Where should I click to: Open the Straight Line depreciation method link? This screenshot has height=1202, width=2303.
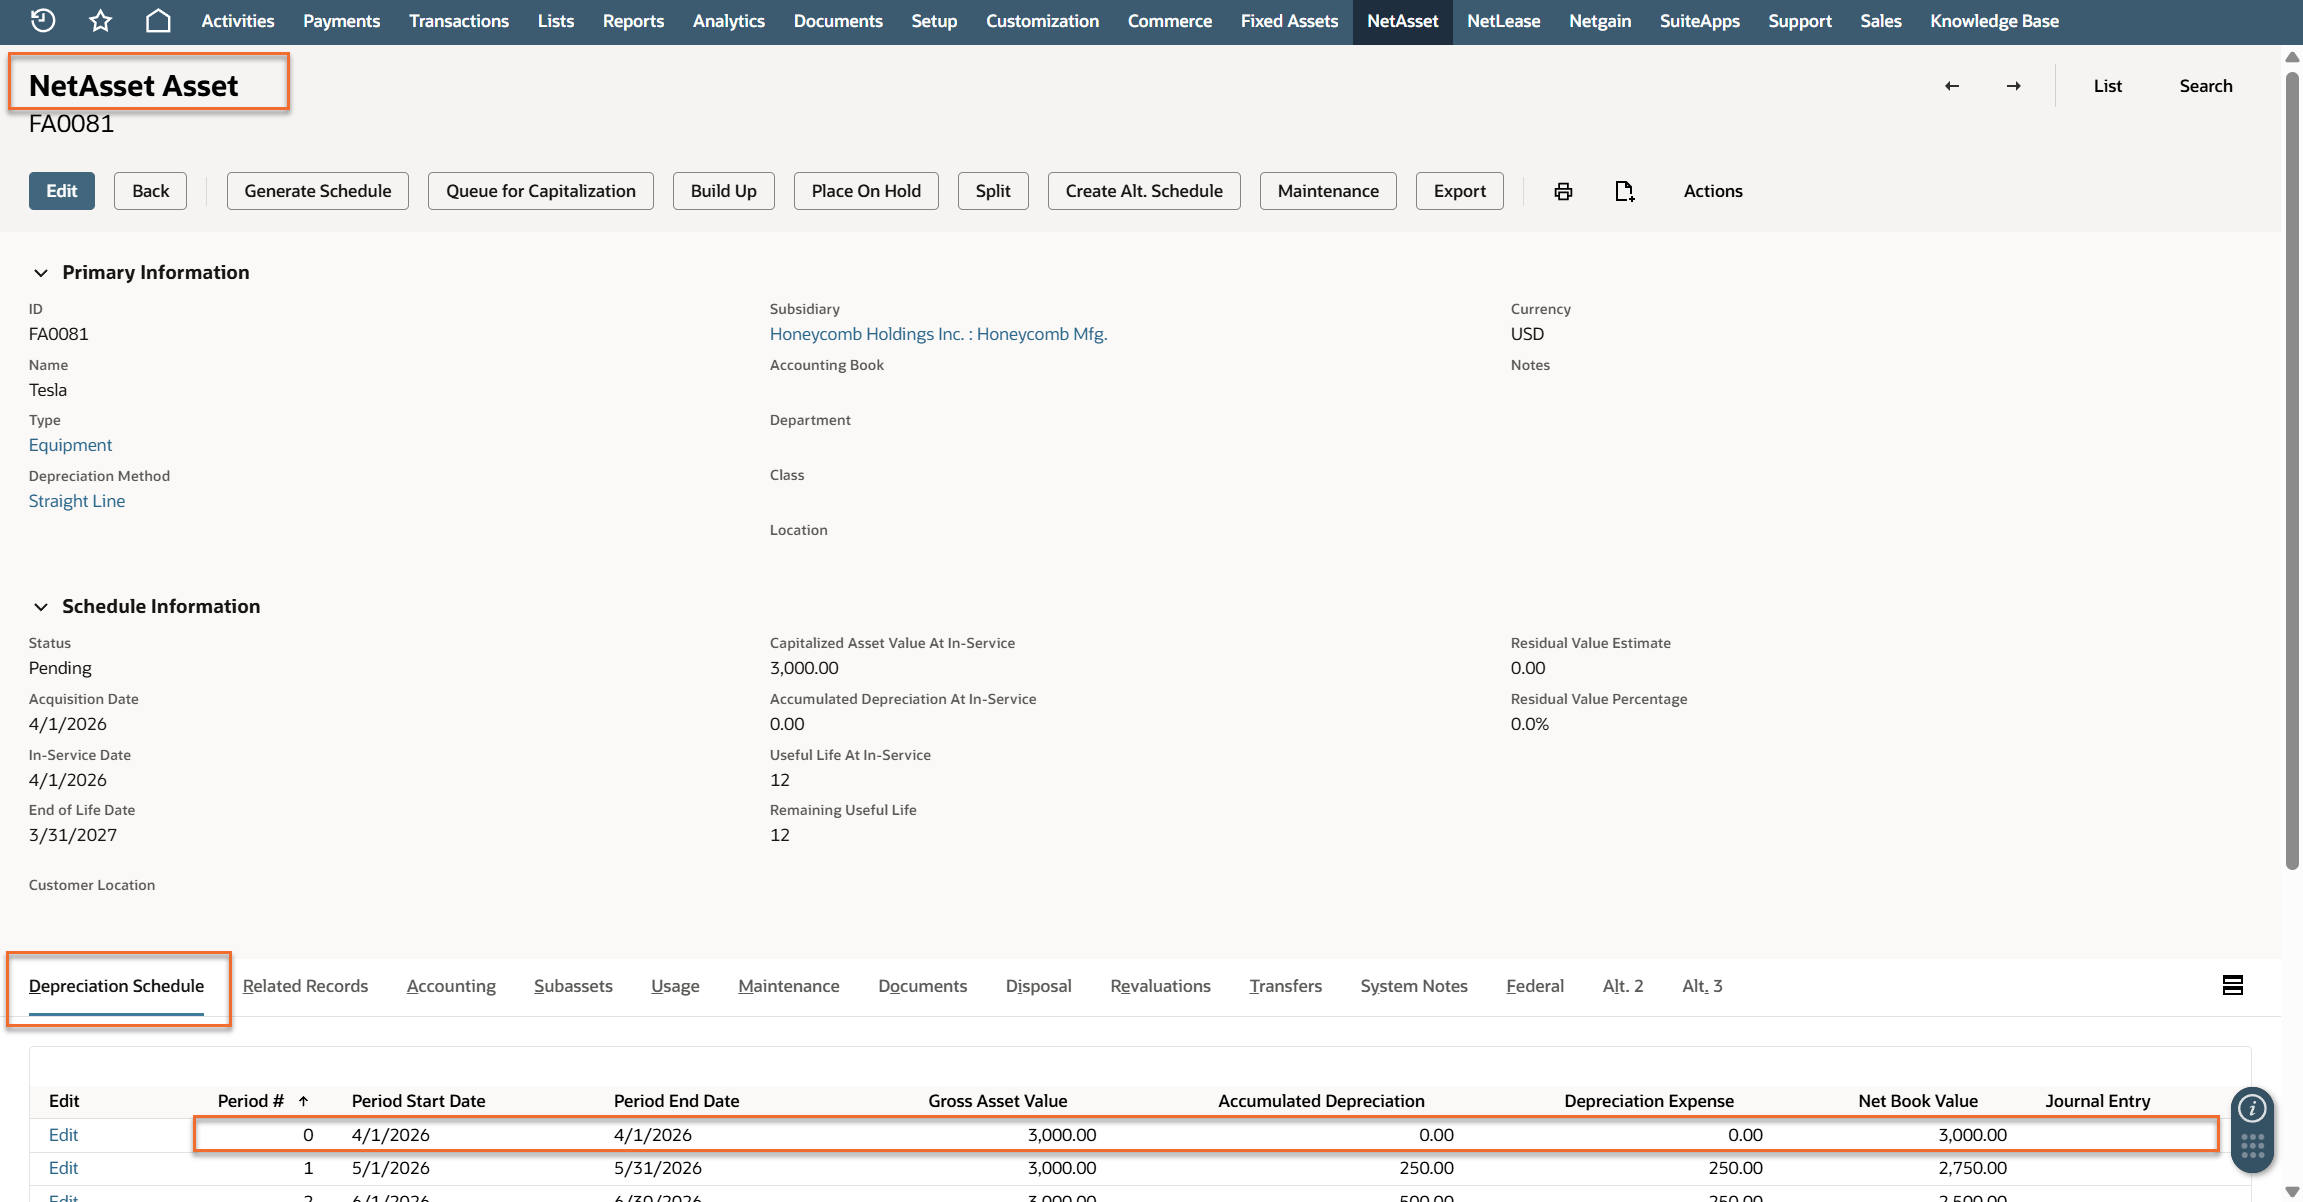tap(77, 501)
